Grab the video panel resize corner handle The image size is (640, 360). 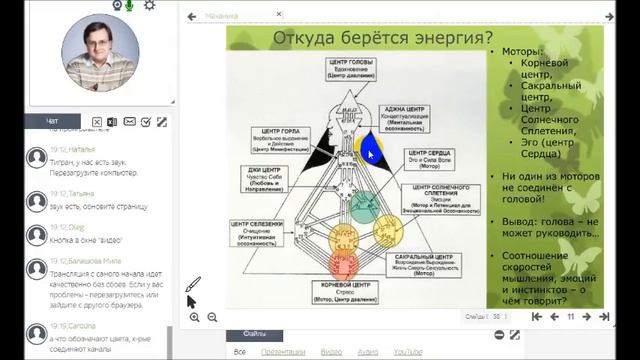[173, 101]
